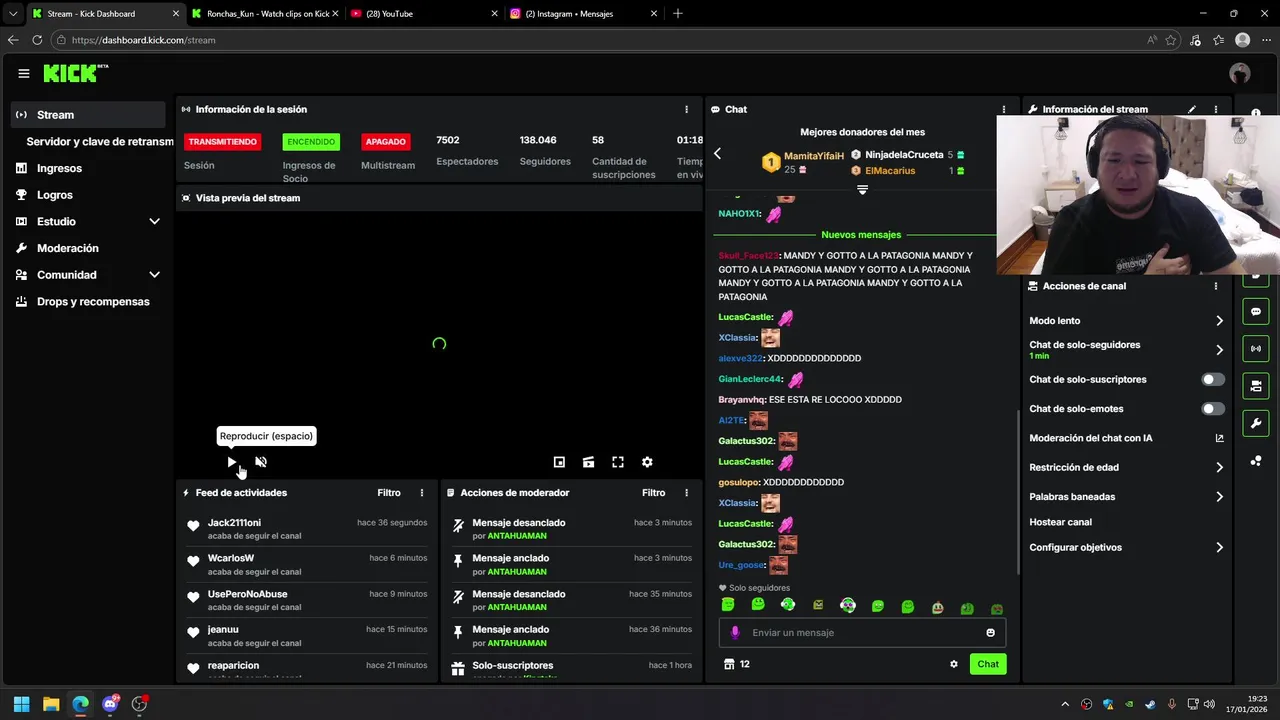Click the browser address bar URL
Viewport: 1280px width, 720px height.
click(143, 40)
